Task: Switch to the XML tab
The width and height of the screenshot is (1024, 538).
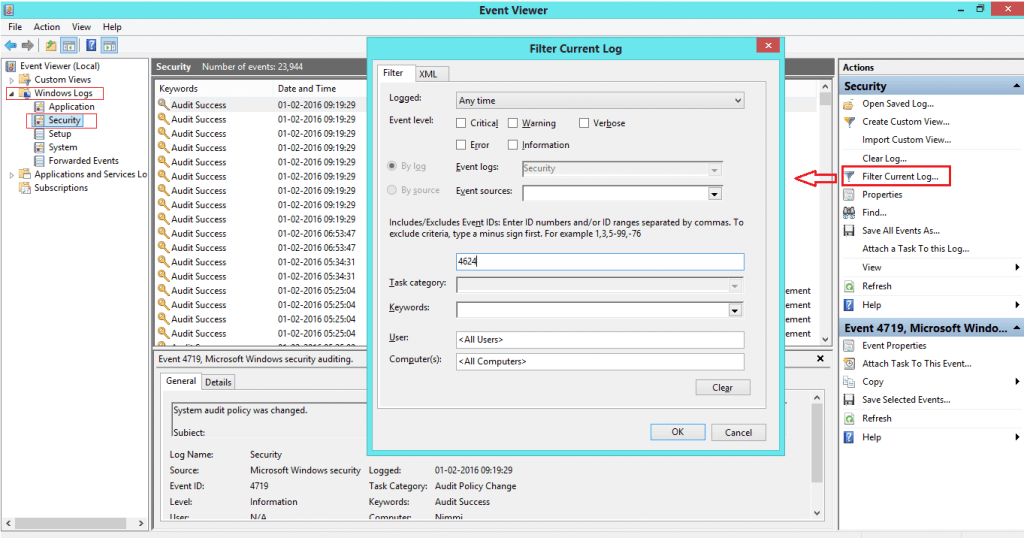Action: 428,74
